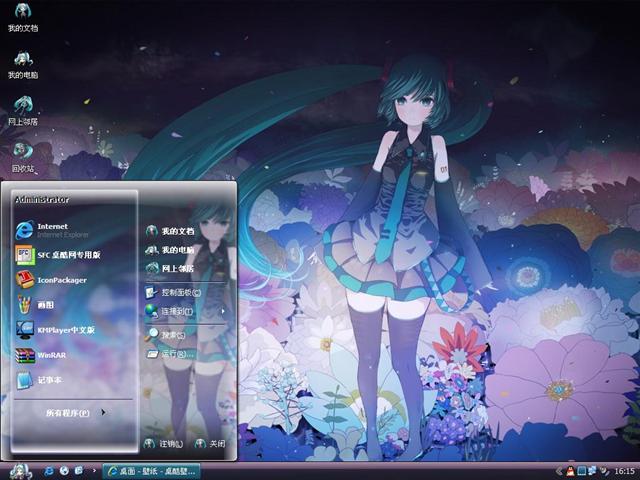Click the tray icon left of the clock
This screenshot has height=480, width=640.
[x=604, y=471]
